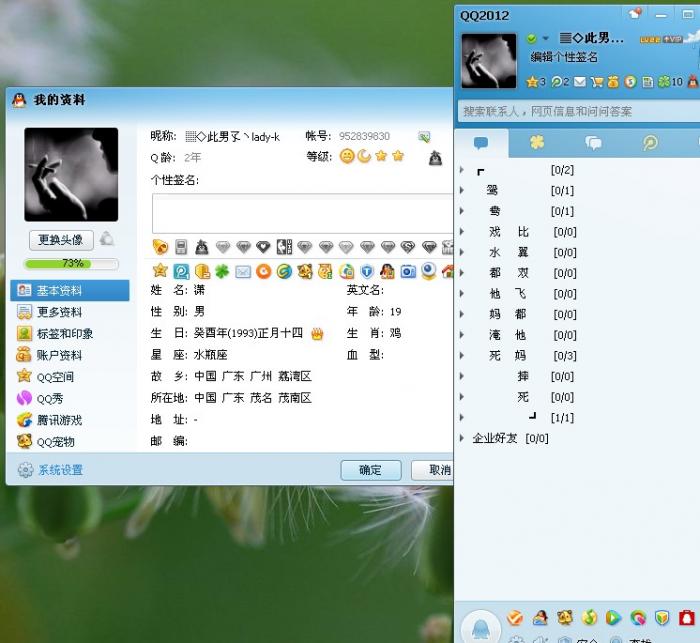Click the avatar thumbnail in QQ2012 panel
The image size is (700, 643).
pyautogui.click(x=489, y=61)
